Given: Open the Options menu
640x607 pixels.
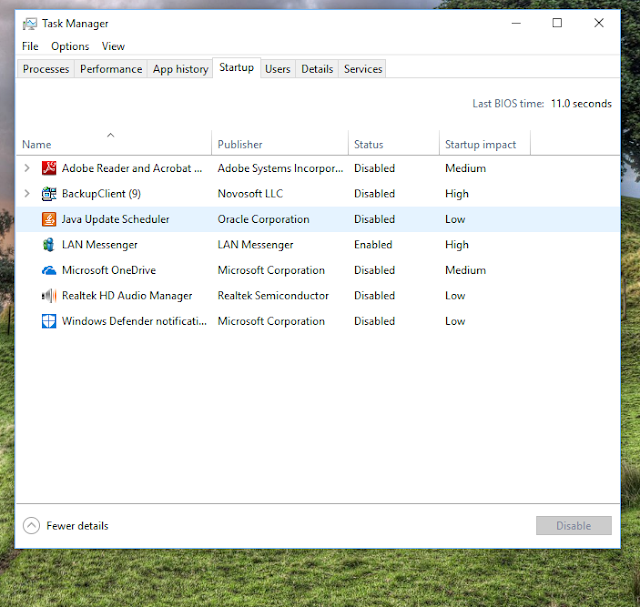Looking at the screenshot, I should pyautogui.click(x=70, y=47).
